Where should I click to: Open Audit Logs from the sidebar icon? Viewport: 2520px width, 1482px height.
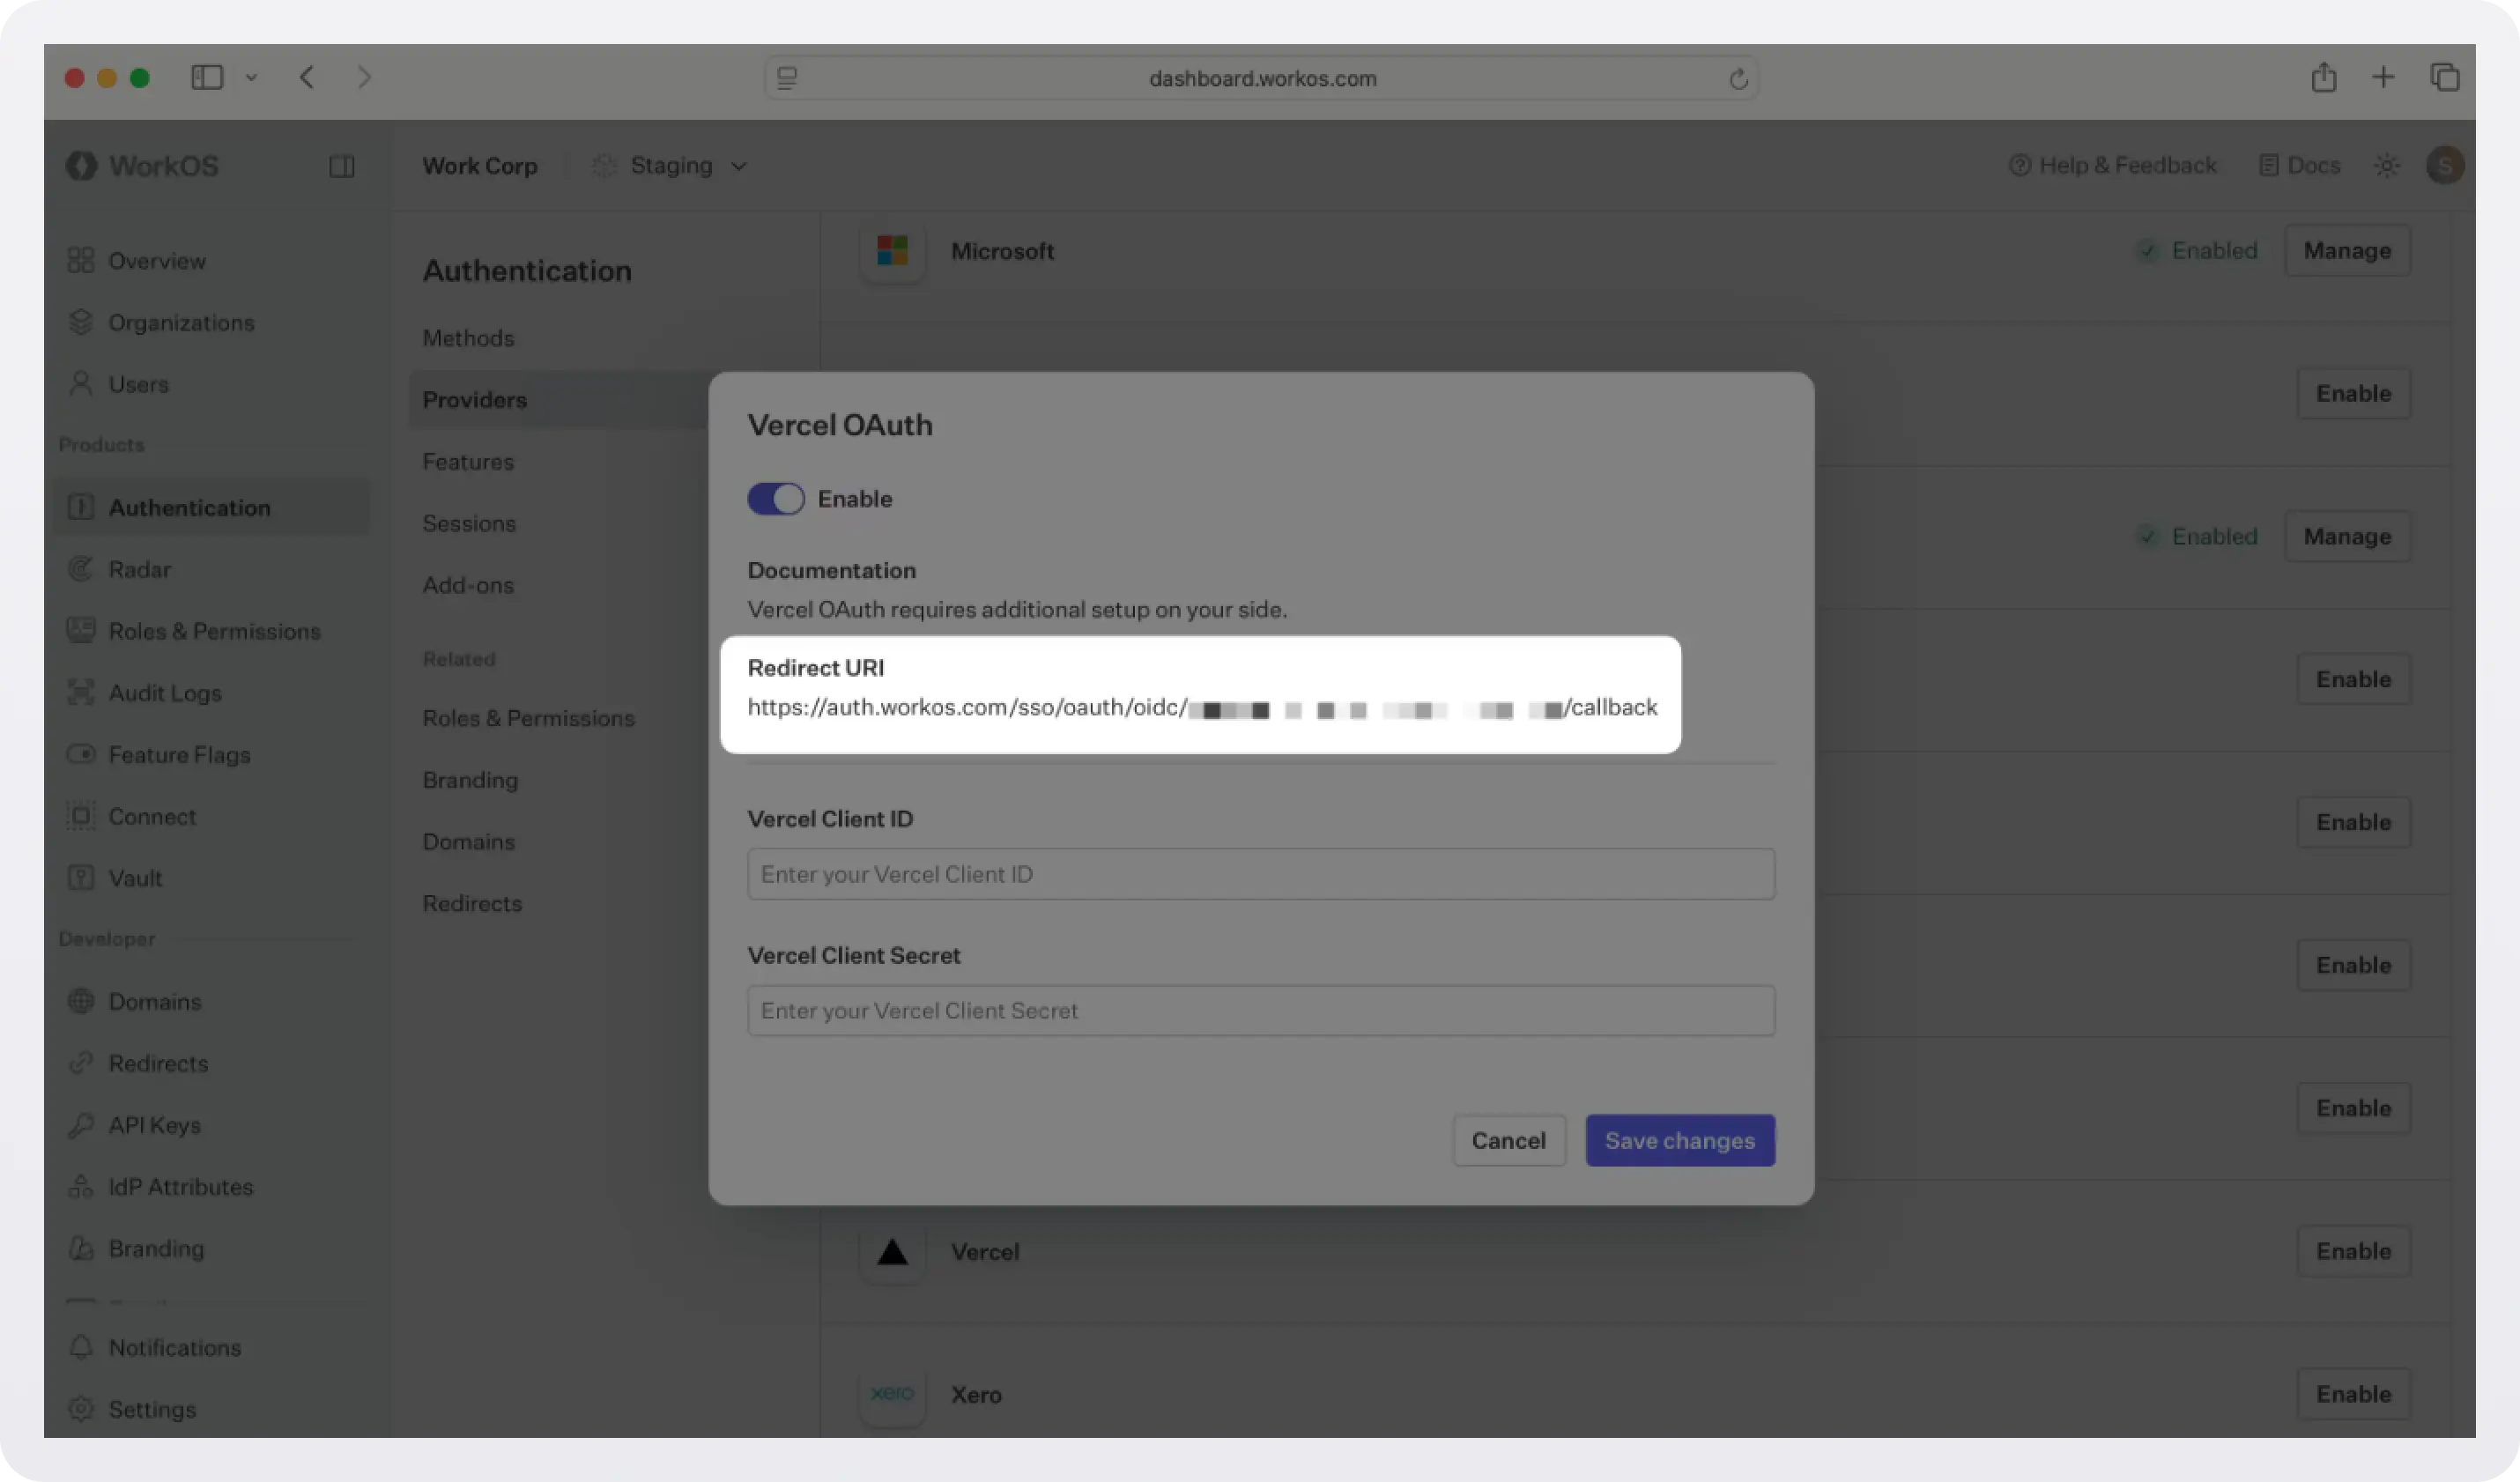pos(82,692)
